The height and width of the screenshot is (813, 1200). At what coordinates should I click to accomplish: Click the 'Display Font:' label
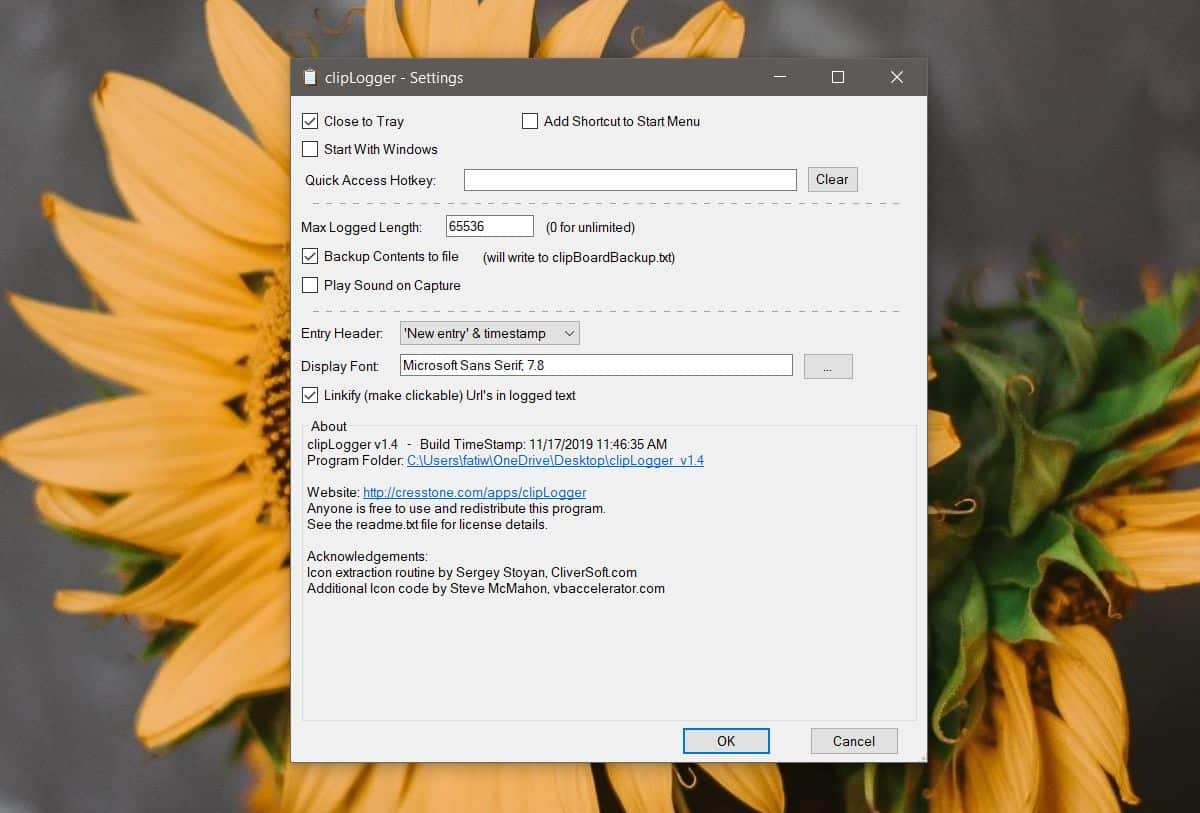(340, 367)
